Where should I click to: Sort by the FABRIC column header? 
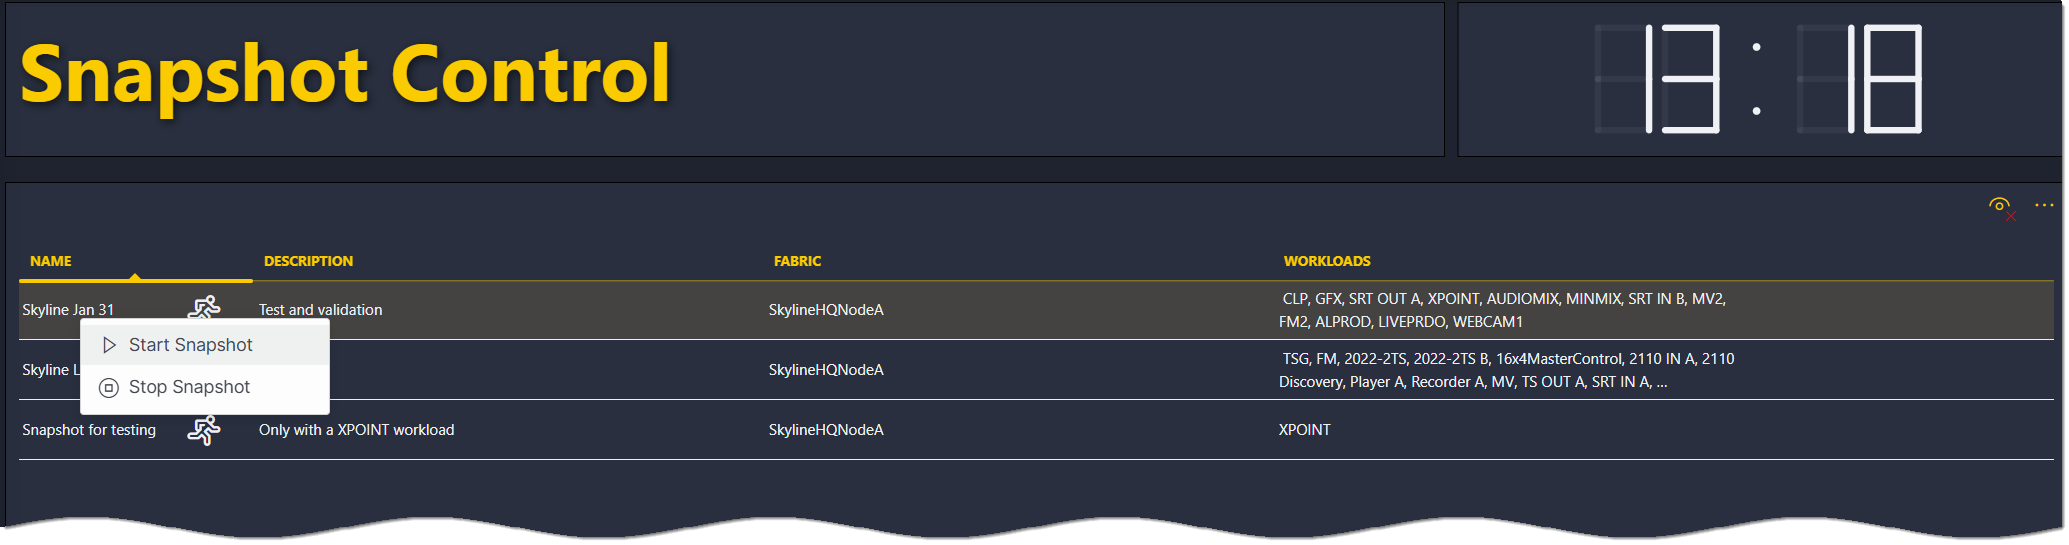[x=797, y=261]
